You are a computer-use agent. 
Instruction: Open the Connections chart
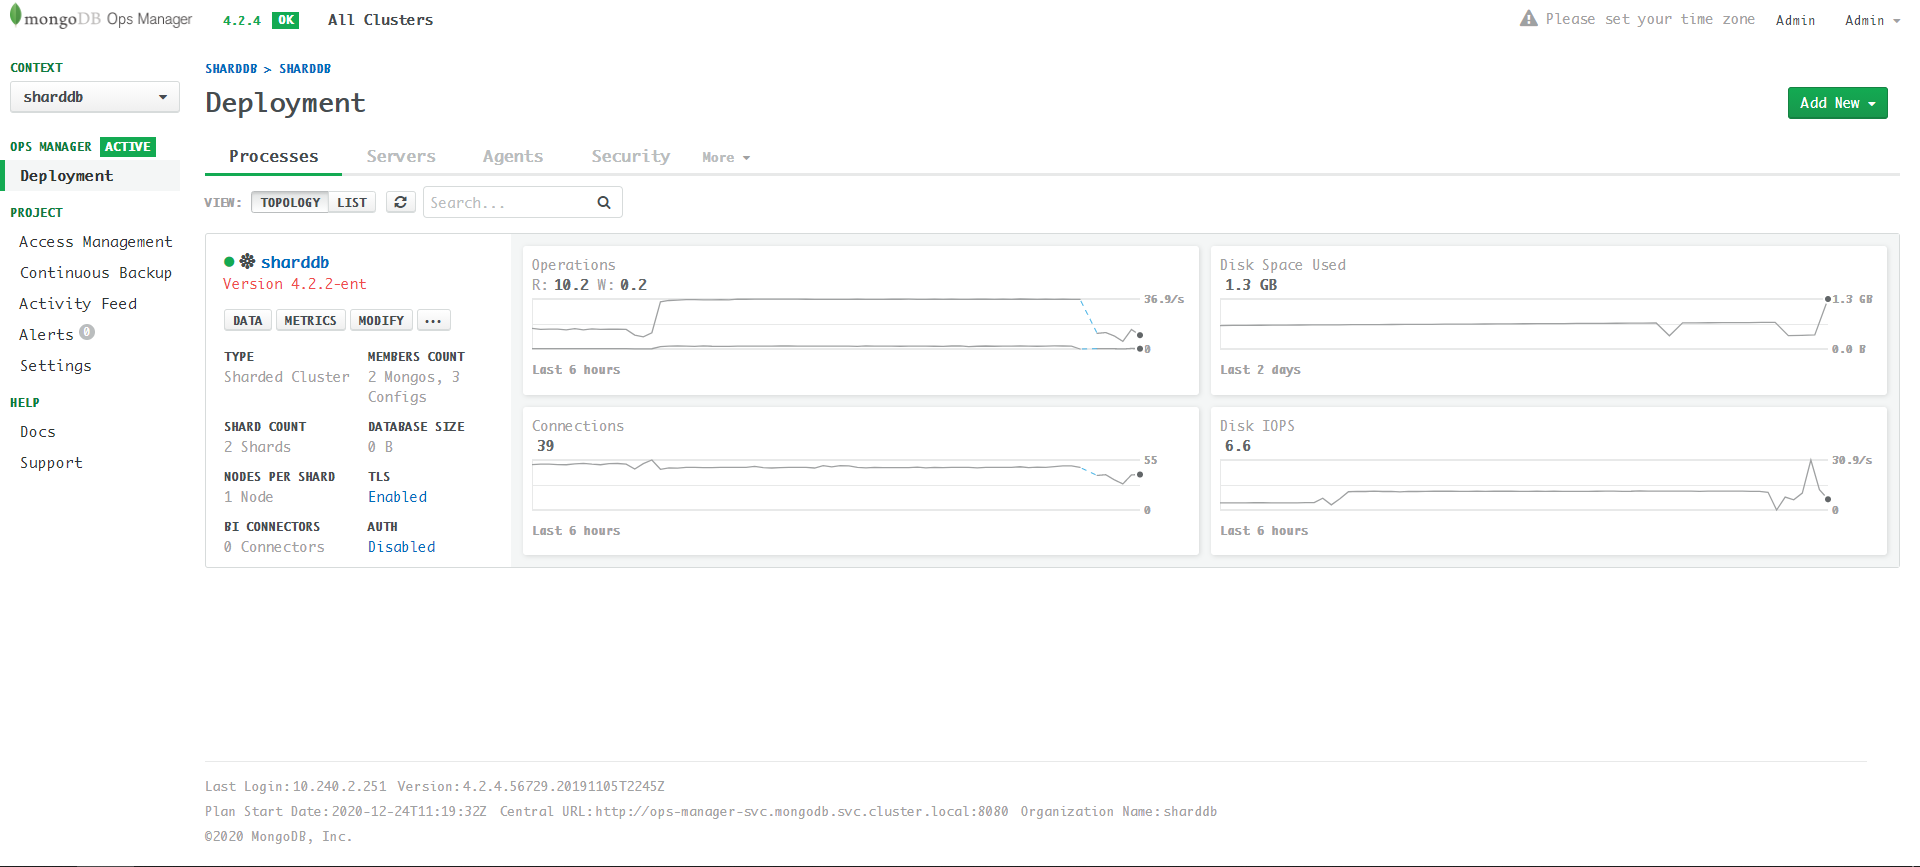861,481
